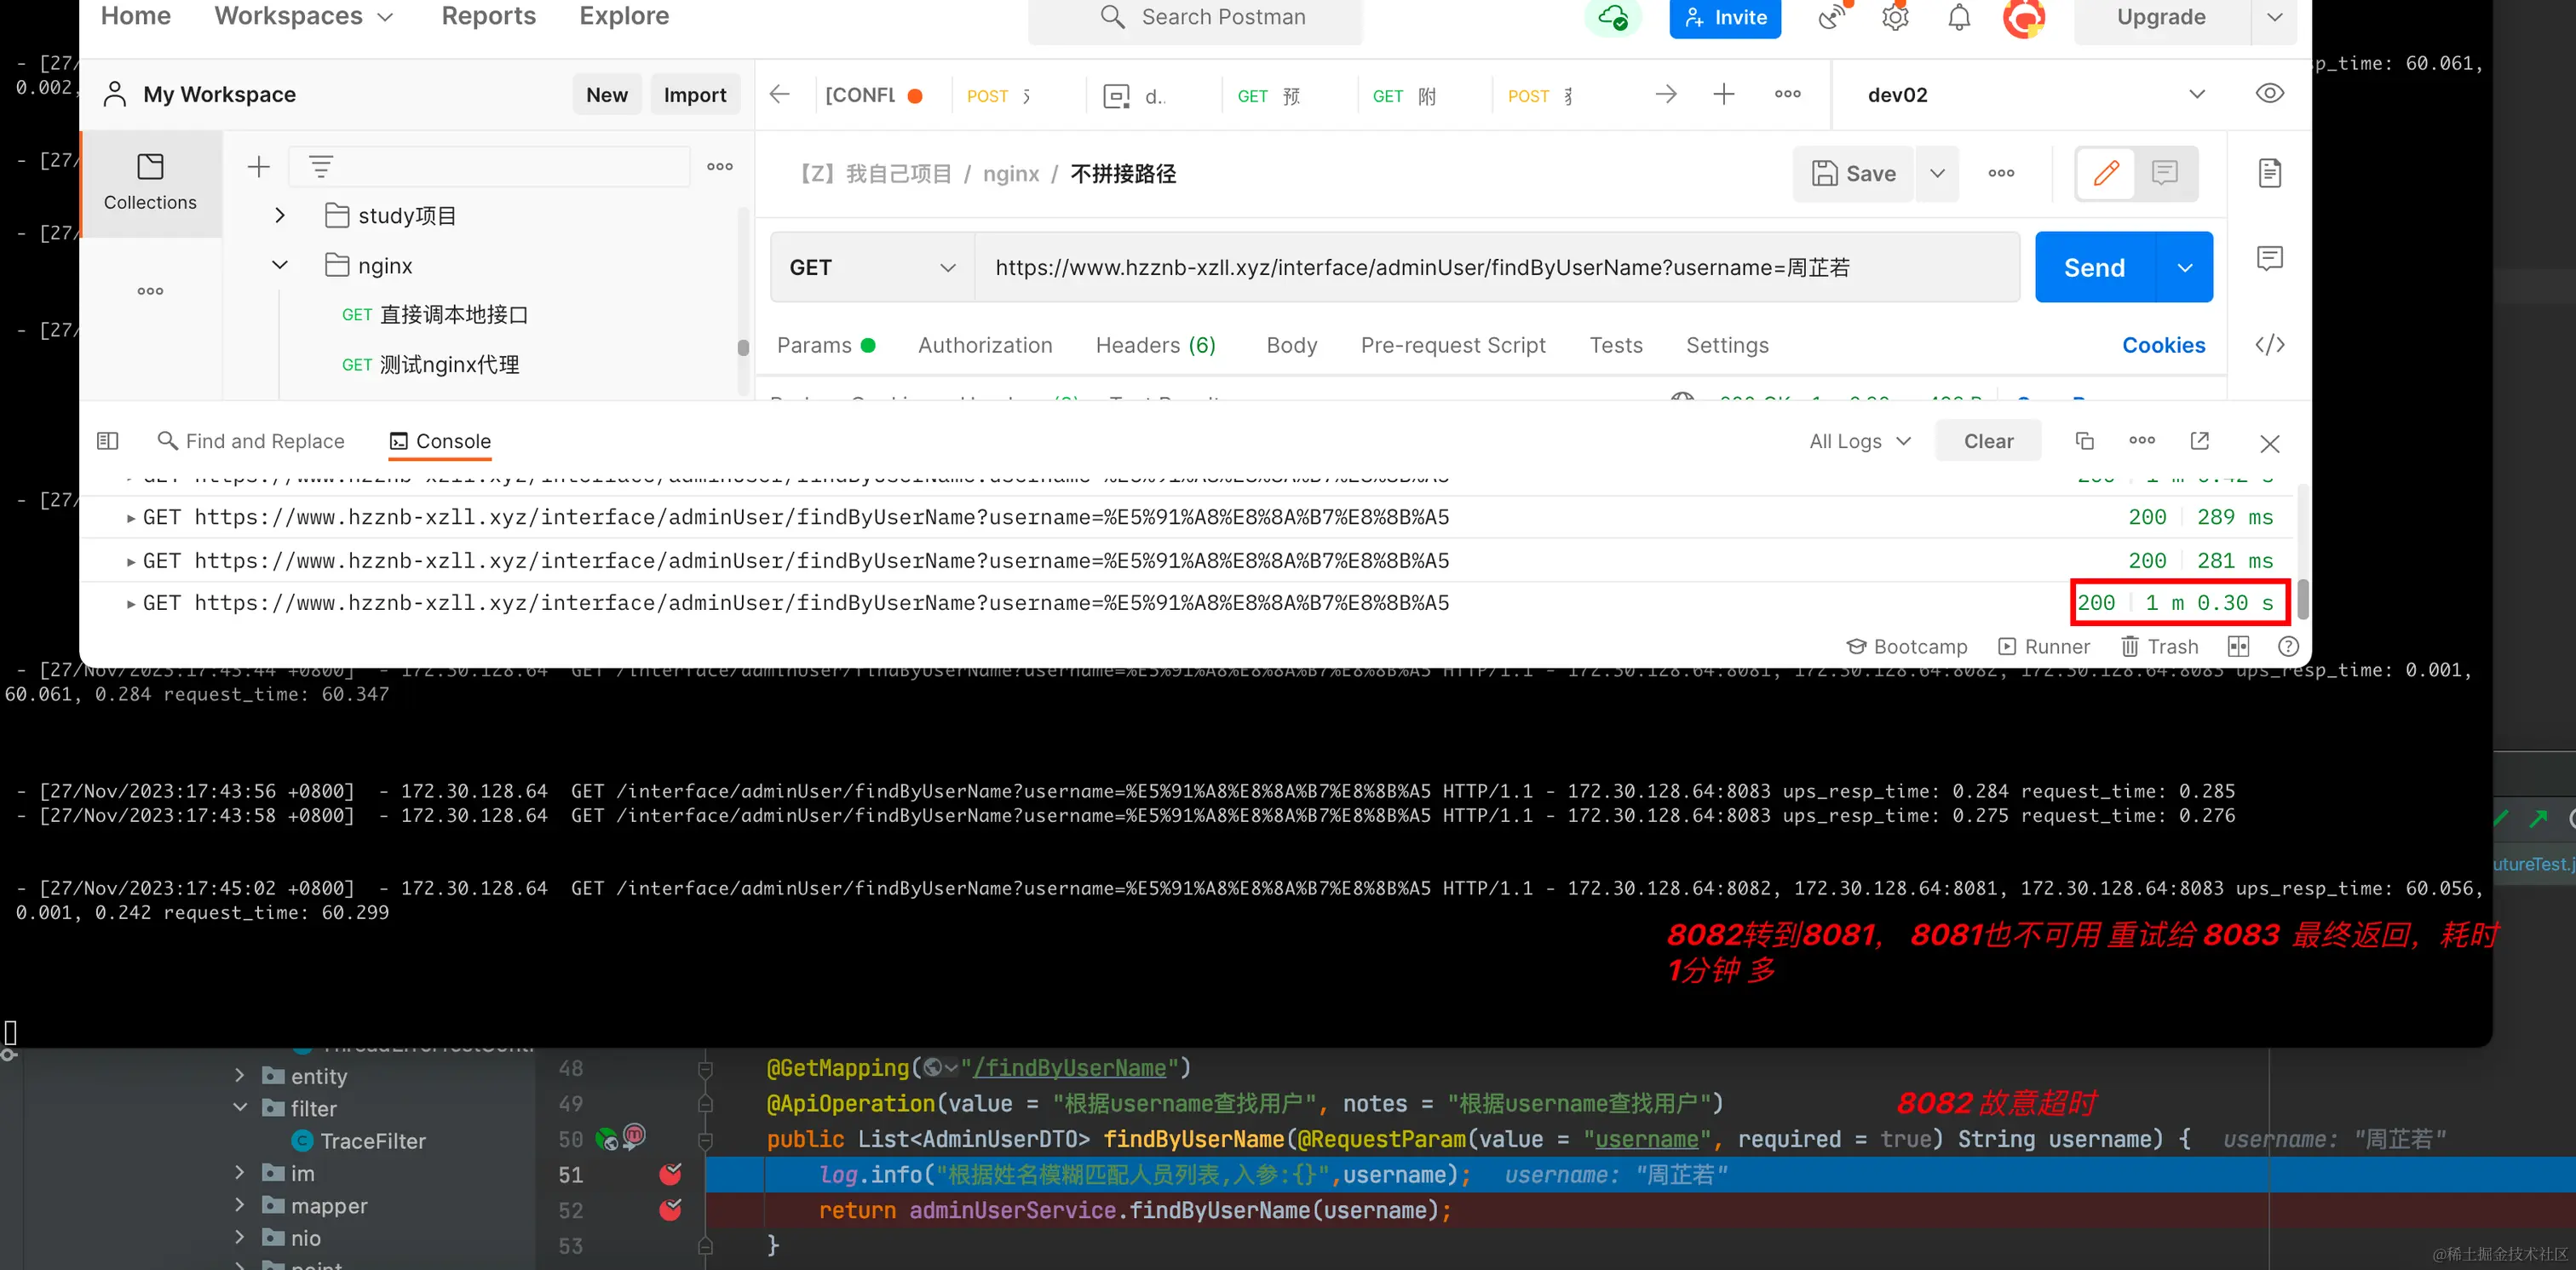Image resolution: width=2576 pixels, height=1270 pixels.
Task: Toggle the sidebar from footer icon
Action: (108, 441)
